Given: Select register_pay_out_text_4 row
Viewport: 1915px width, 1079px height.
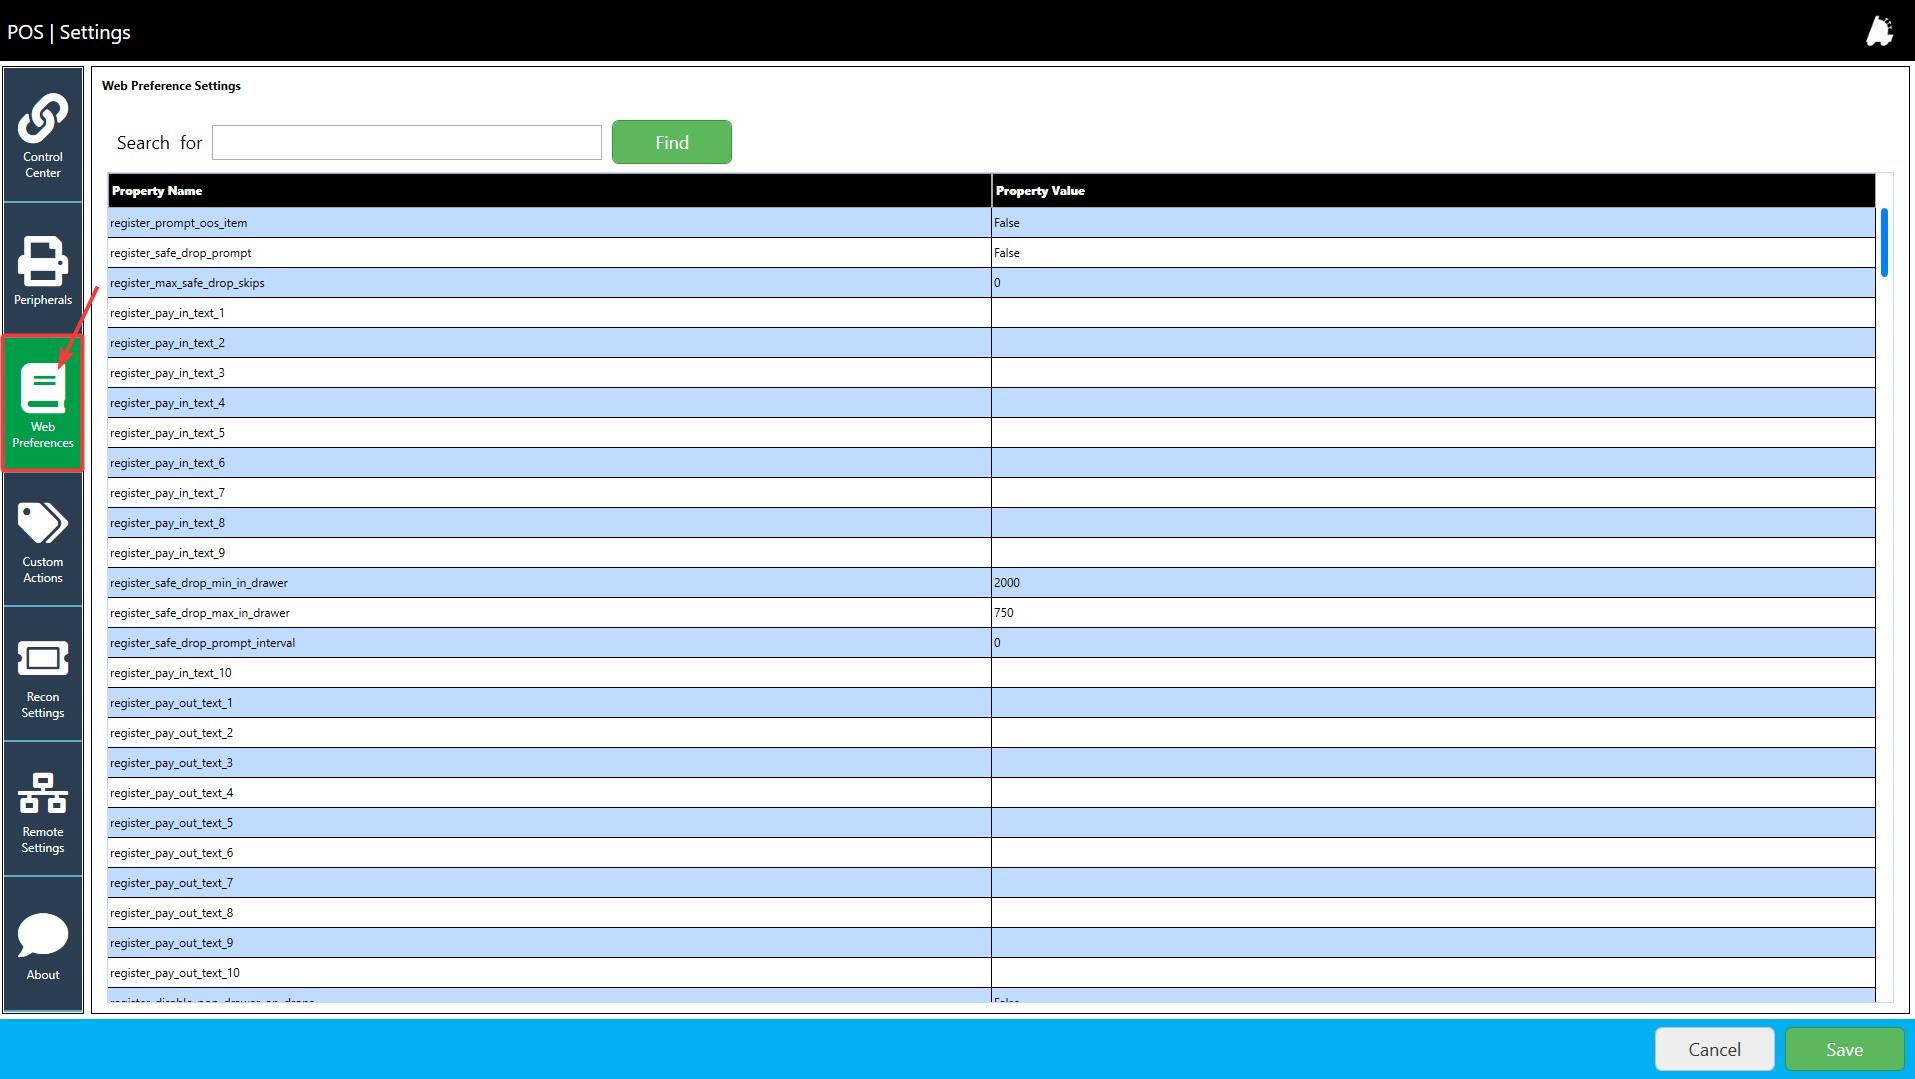Looking at the screenshot, I should tap(991, 793).
